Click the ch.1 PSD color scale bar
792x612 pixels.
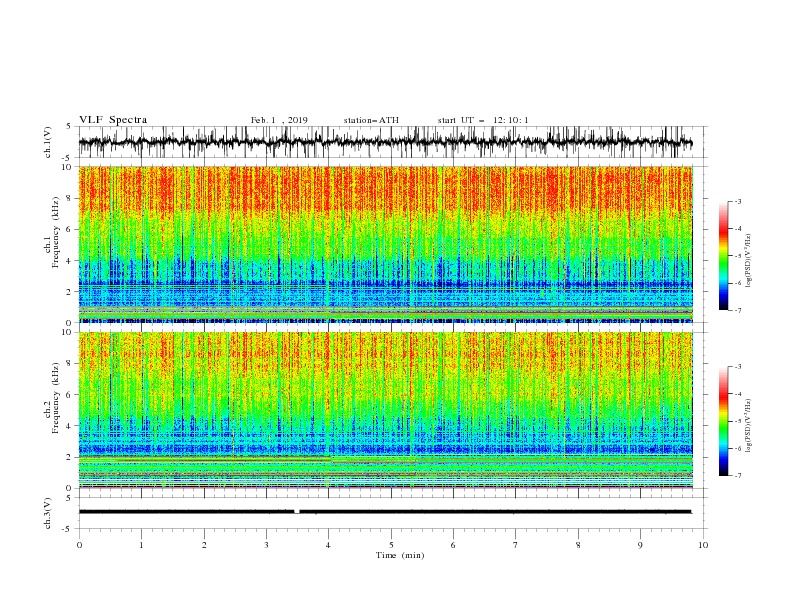[x=723, y=255]
